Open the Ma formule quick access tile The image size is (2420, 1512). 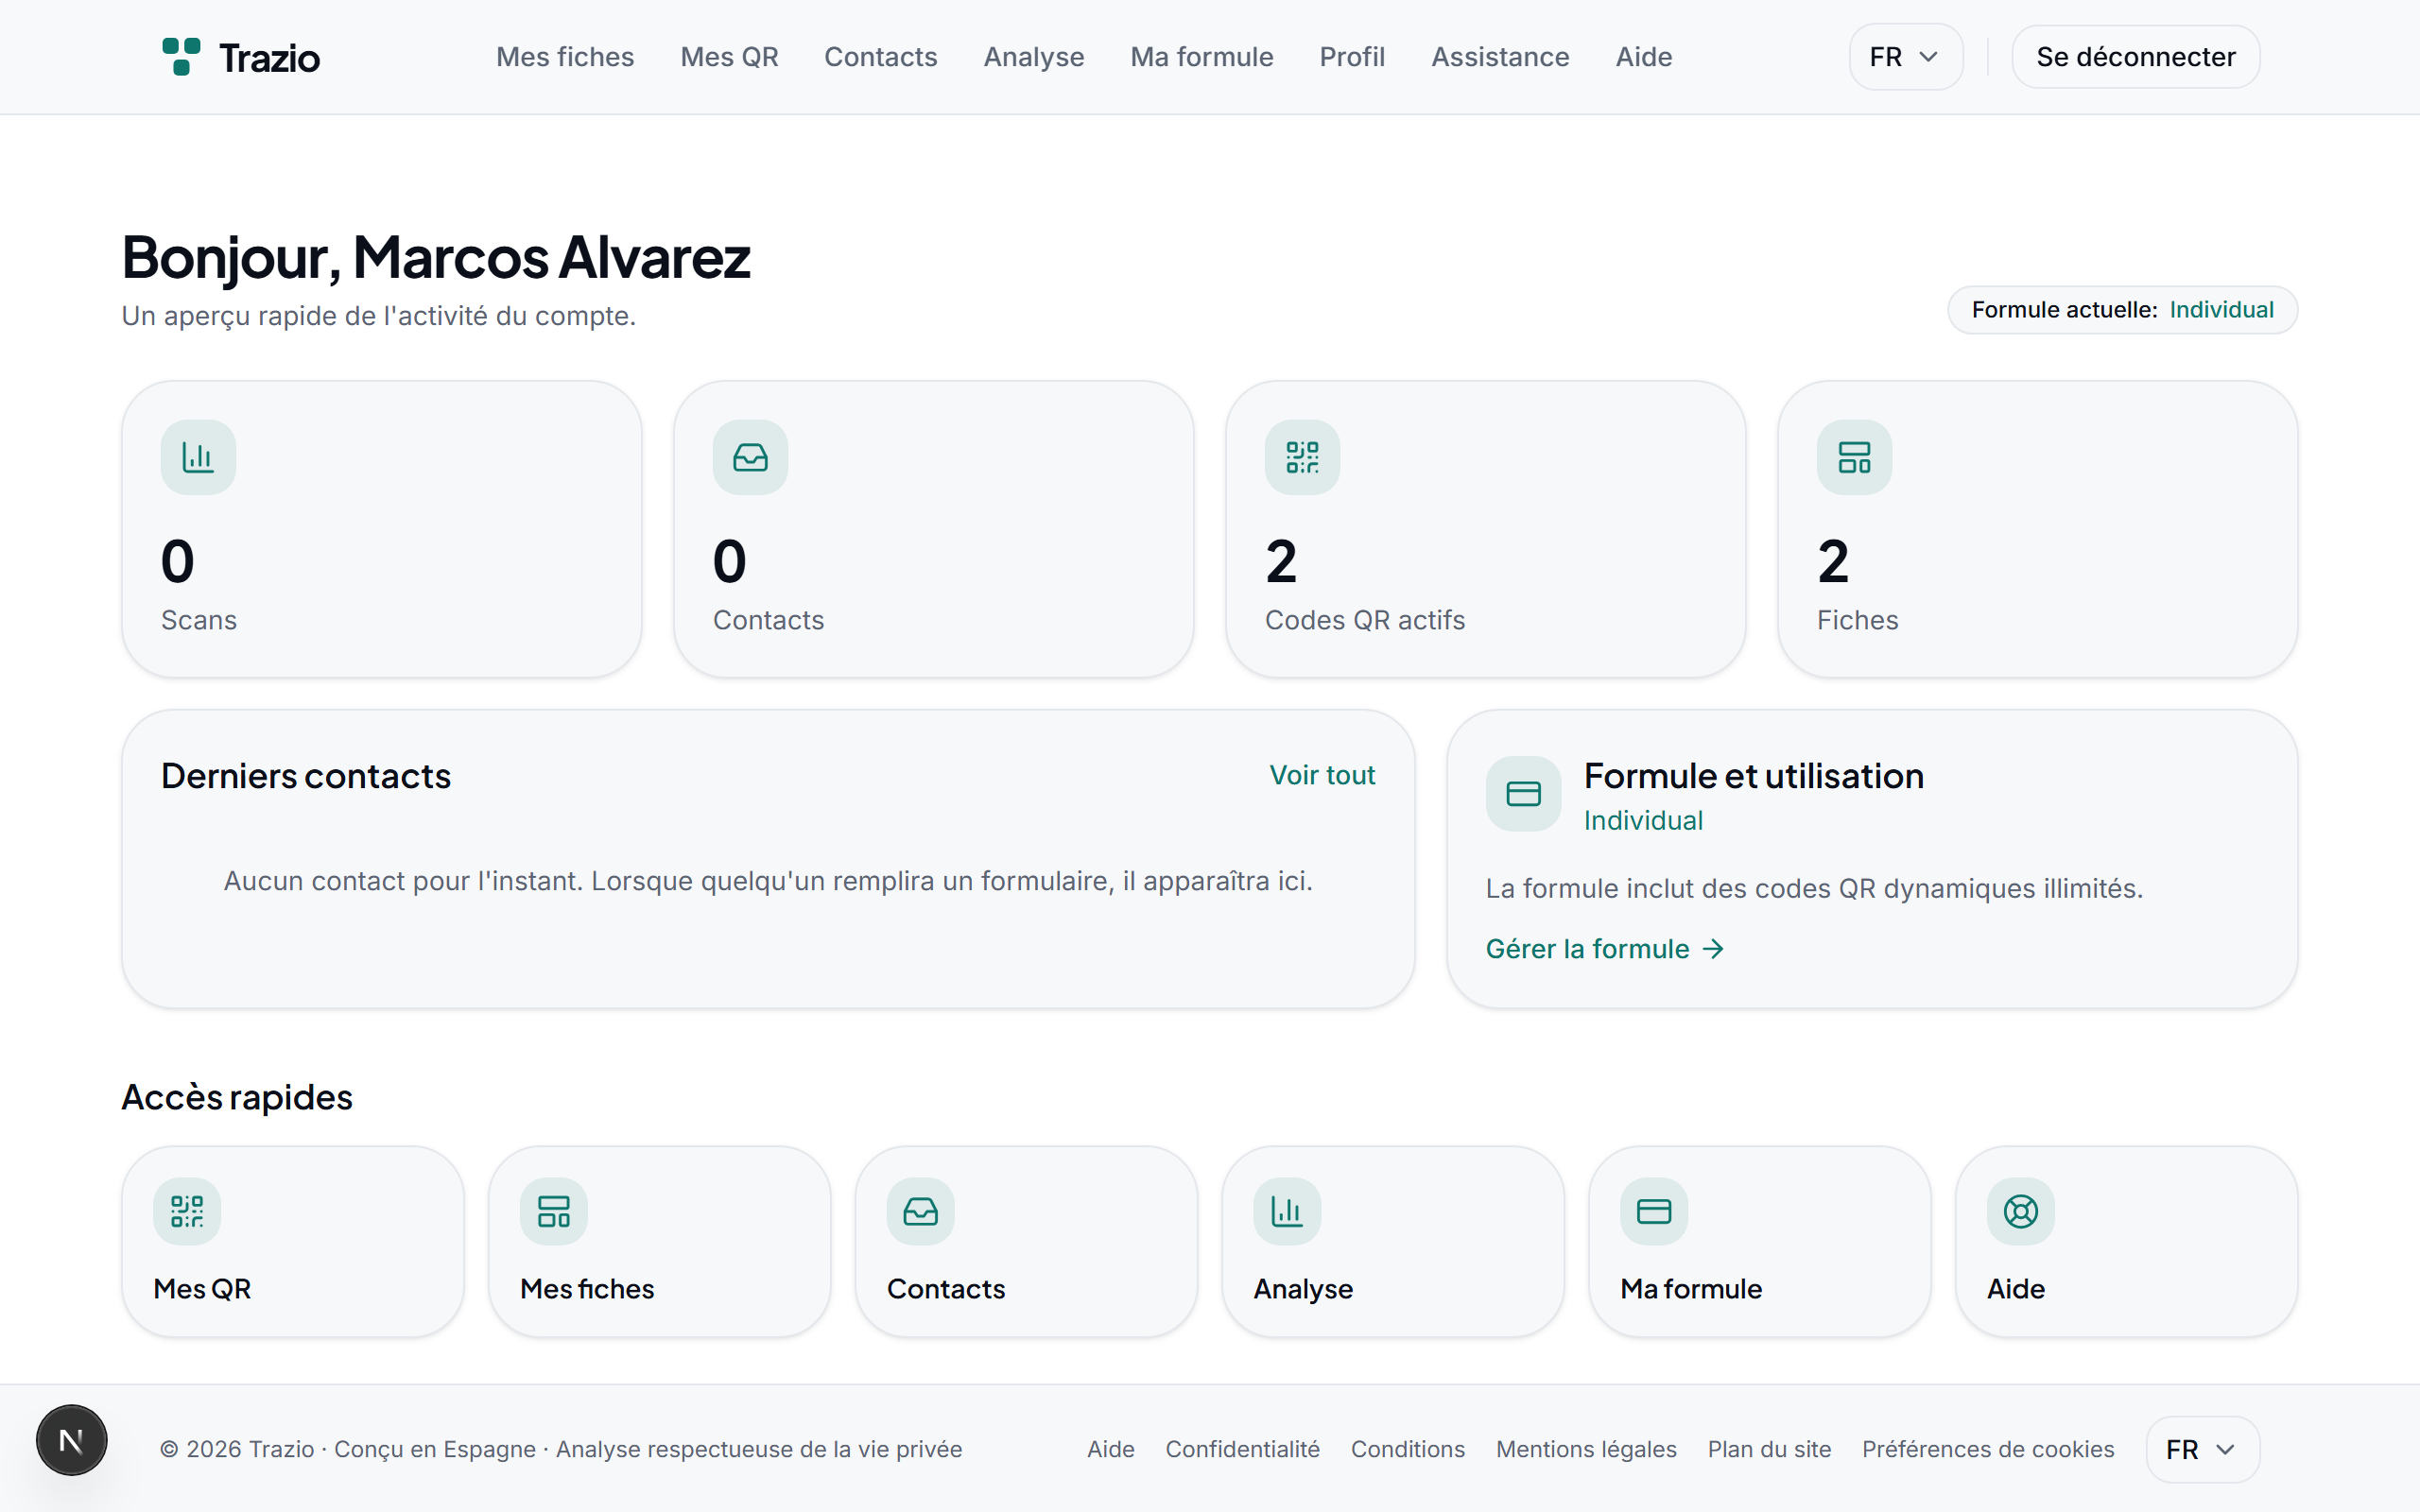[1759, 1241]
